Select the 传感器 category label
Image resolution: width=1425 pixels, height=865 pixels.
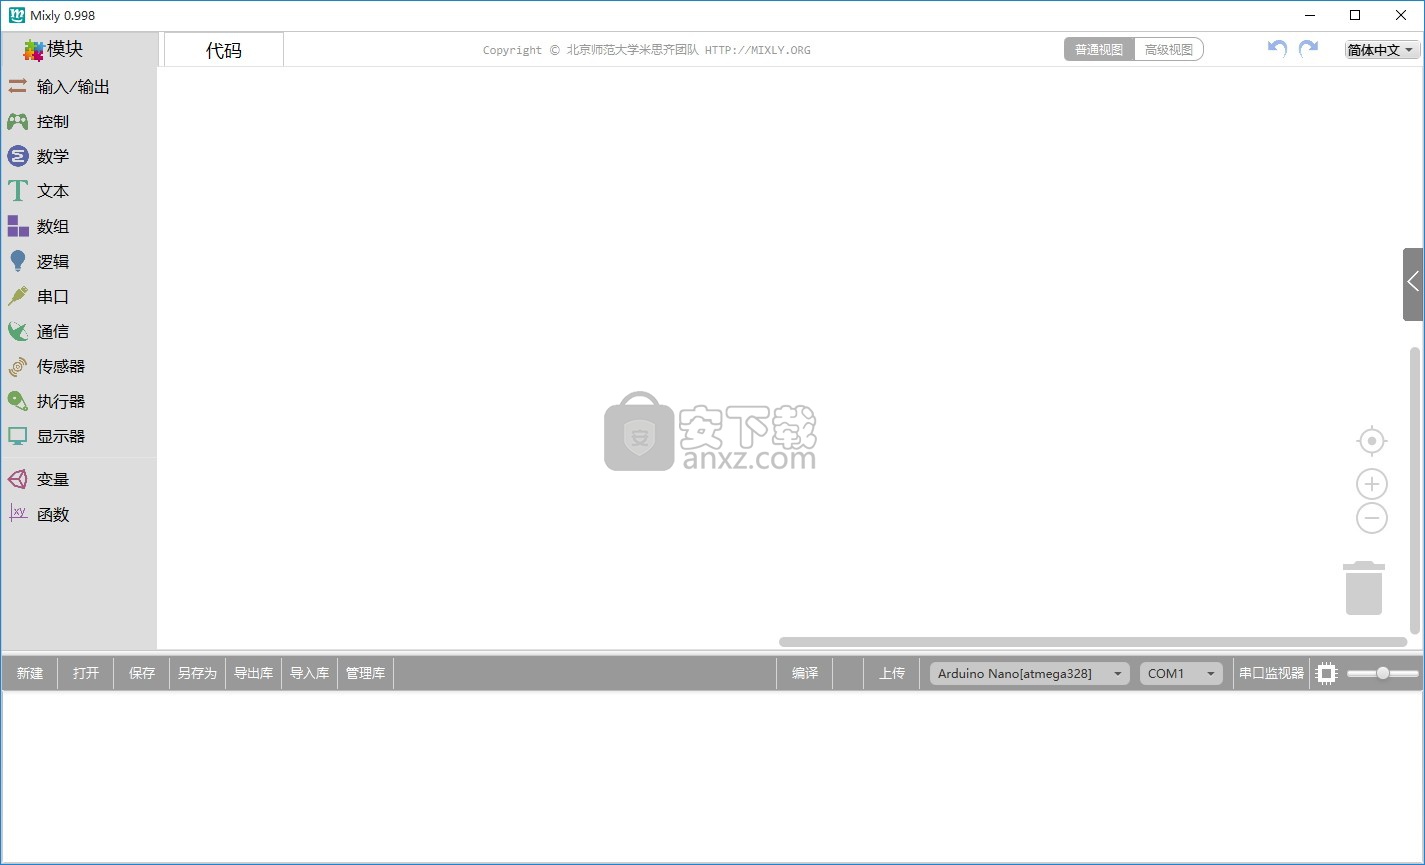click(x=61, y=367)
